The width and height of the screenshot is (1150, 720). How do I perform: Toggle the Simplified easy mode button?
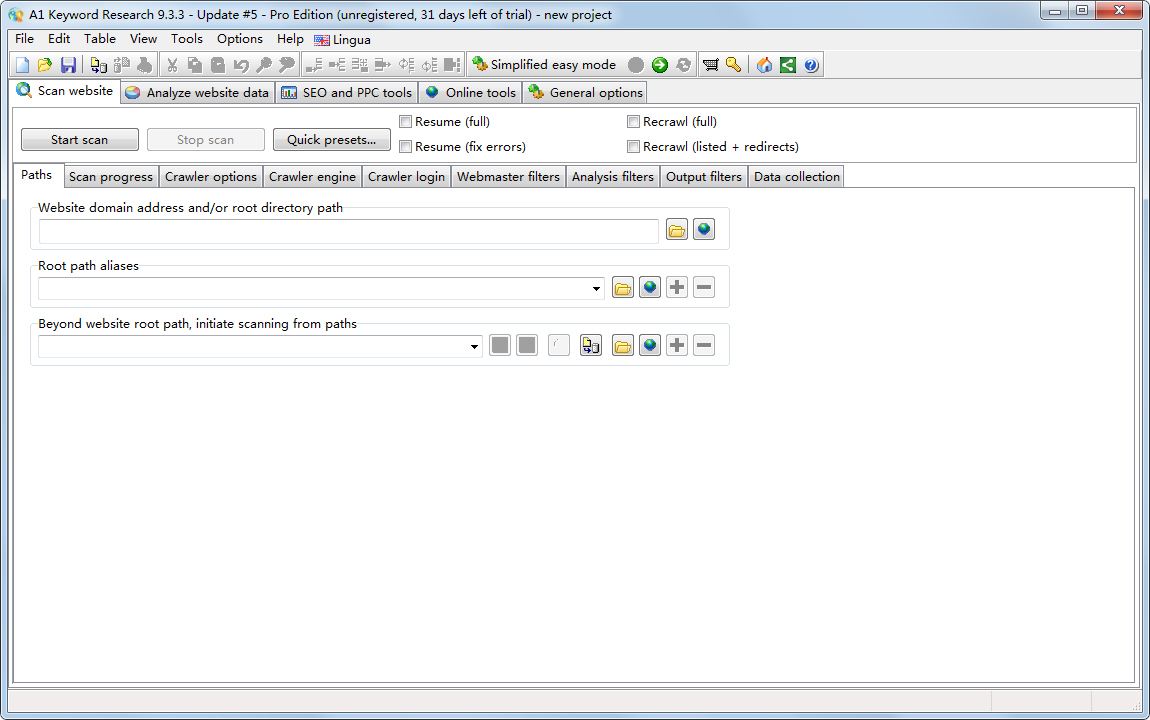(544, 65)
